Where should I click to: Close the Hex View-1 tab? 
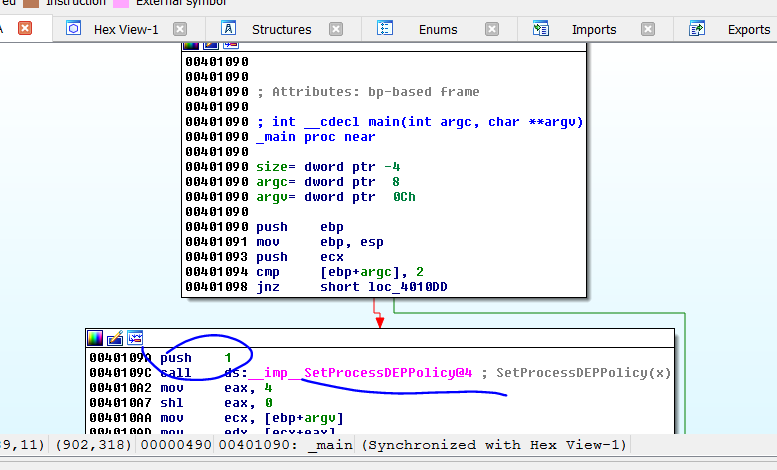tap(180, 29)
